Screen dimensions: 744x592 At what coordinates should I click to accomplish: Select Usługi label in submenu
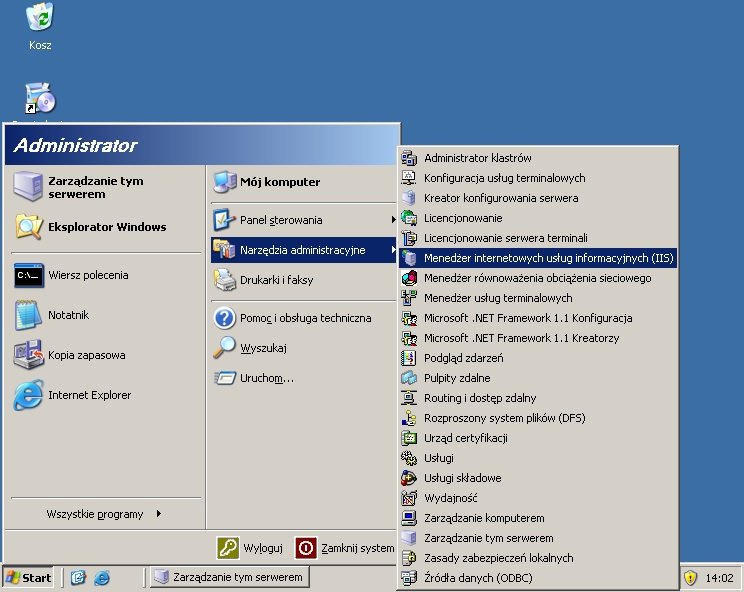coord(439,458)
